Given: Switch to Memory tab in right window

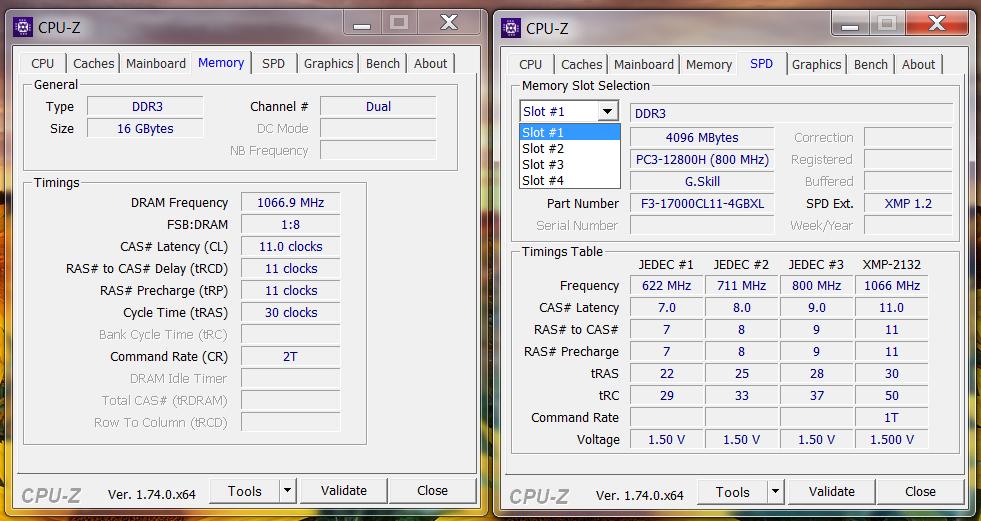Looking at the screenshot, I should pyautogui.click(x=709, y=64).
